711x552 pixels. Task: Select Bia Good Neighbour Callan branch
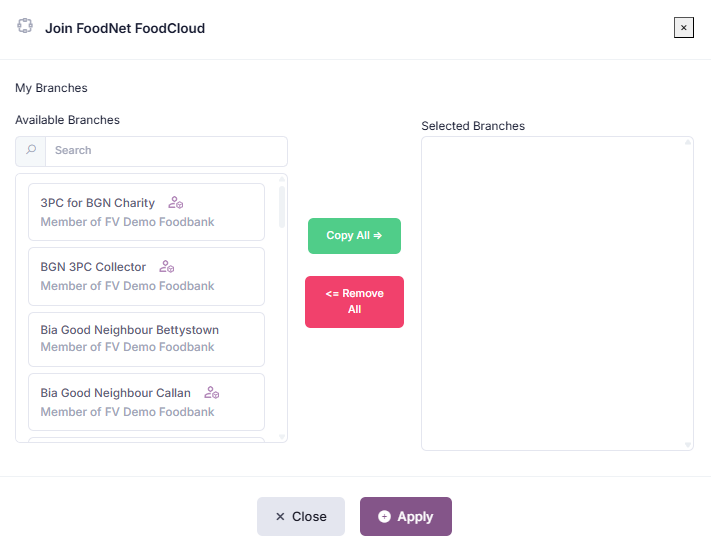coord(146,402)
